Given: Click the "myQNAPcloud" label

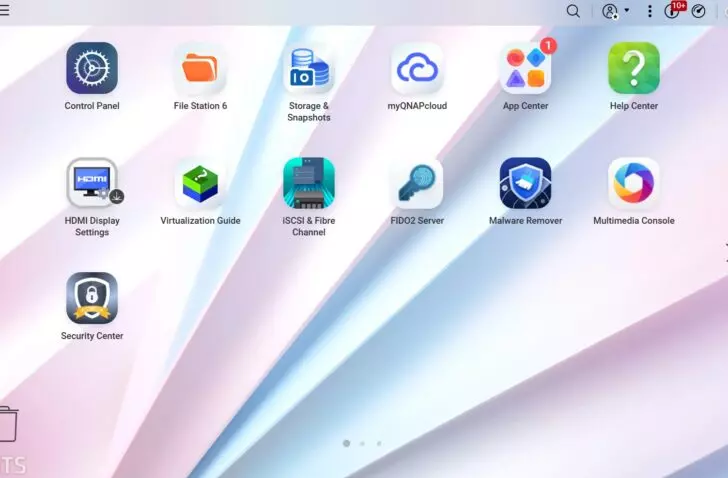Looking at the screenshot, I should pyautogui.click(x=417, y=106).
